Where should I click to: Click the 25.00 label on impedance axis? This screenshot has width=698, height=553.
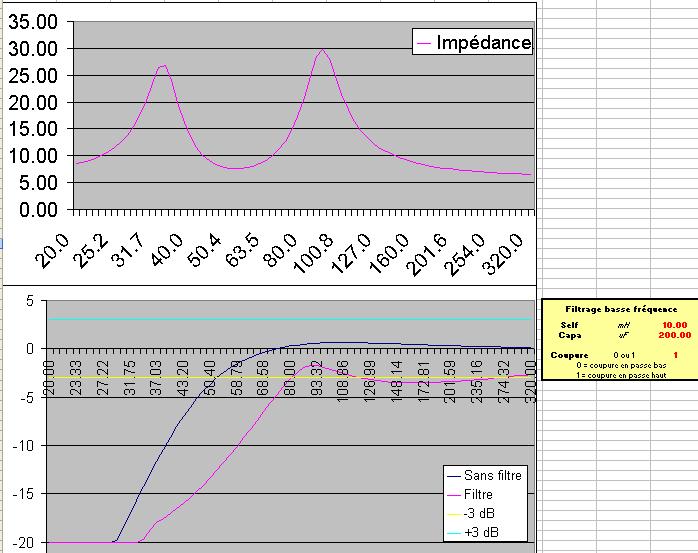coord(33,76)
